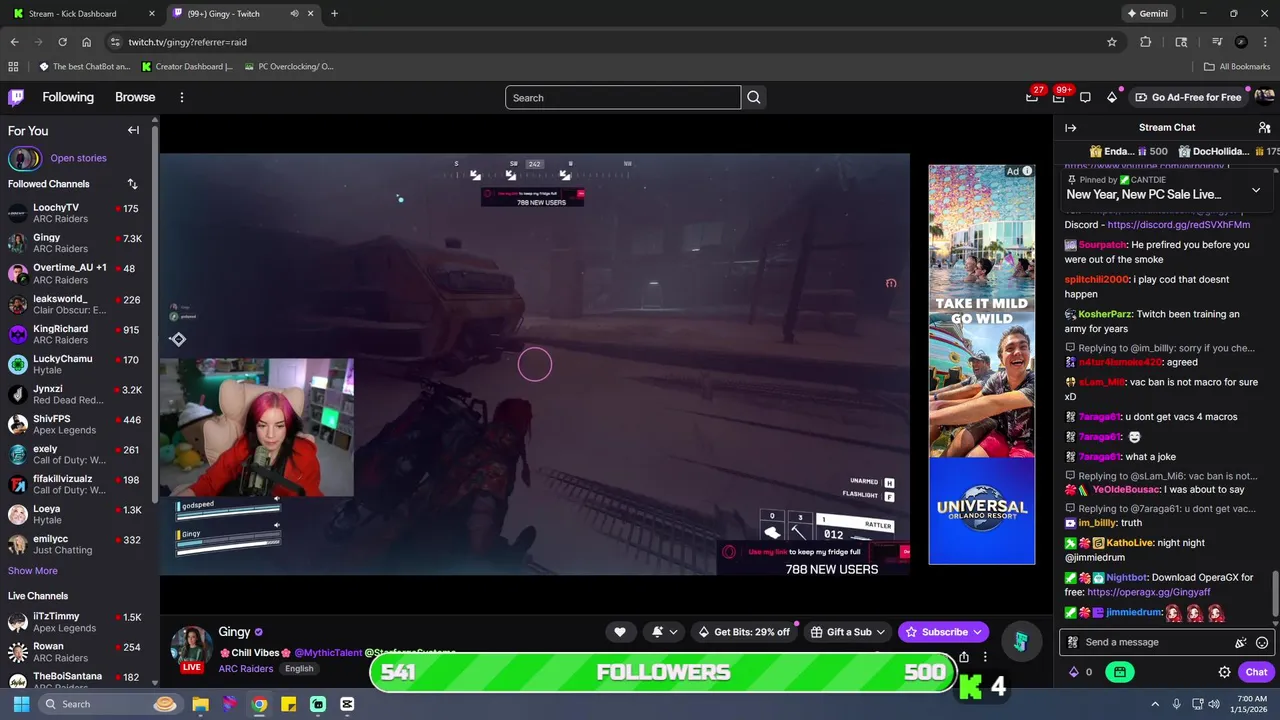1280x720 pixels.
Task: Open the ARC Raiders category link under Gingy
Action: 246,668
